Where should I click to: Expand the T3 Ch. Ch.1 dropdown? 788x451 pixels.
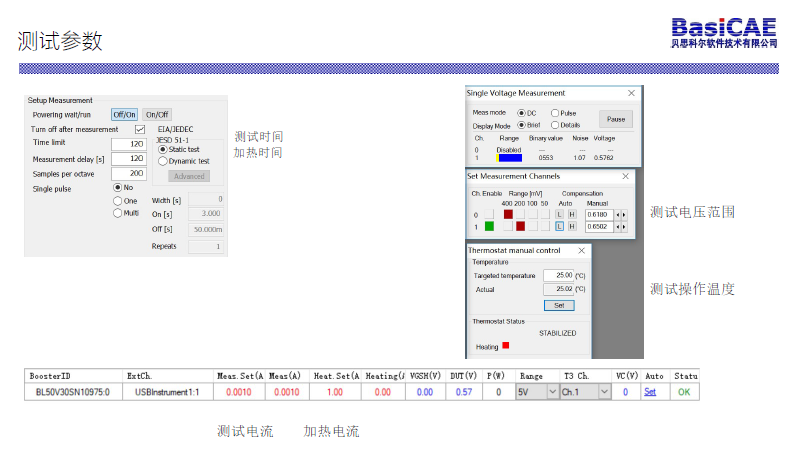tap(603, 392)
